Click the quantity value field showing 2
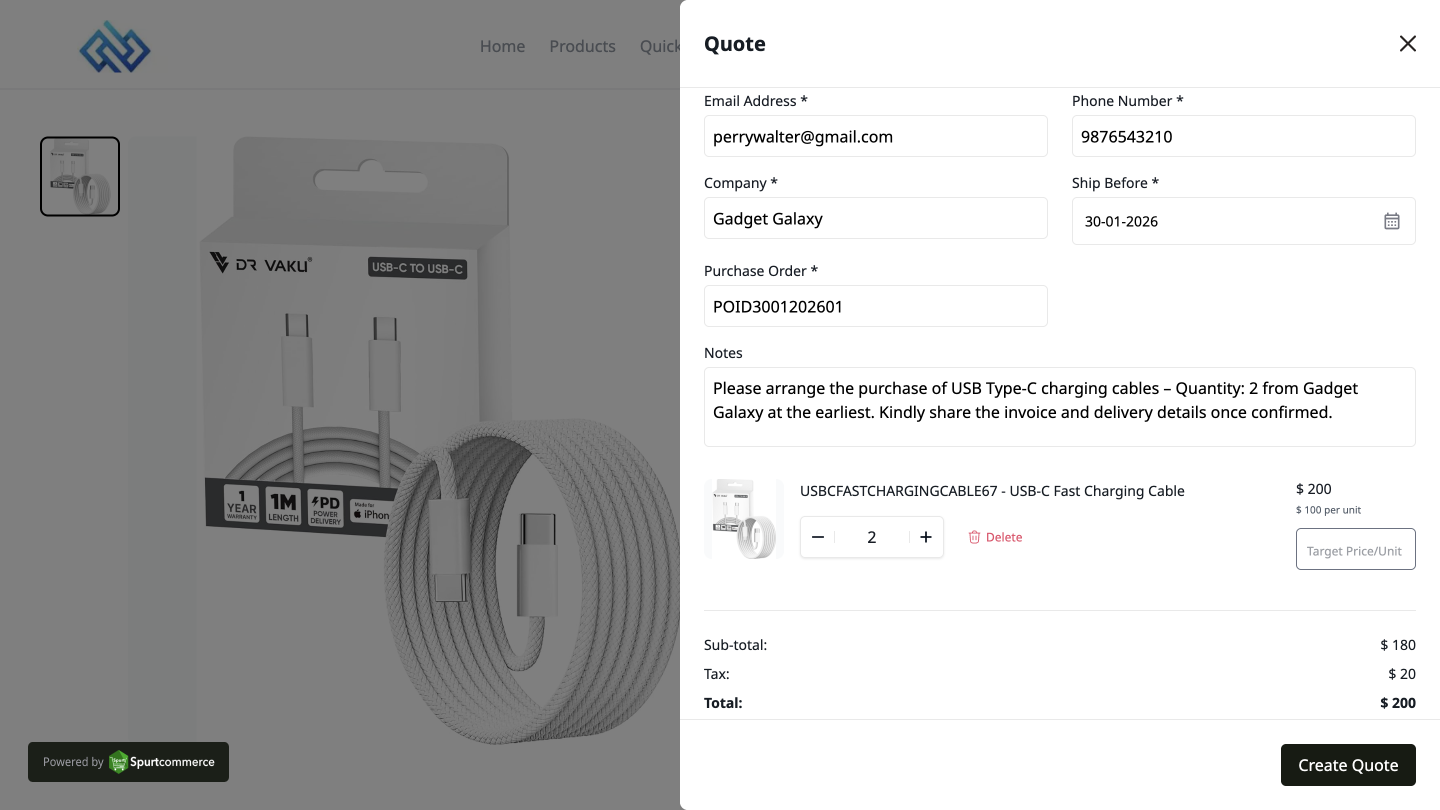The image size is (1440, 810). [871, 537]
